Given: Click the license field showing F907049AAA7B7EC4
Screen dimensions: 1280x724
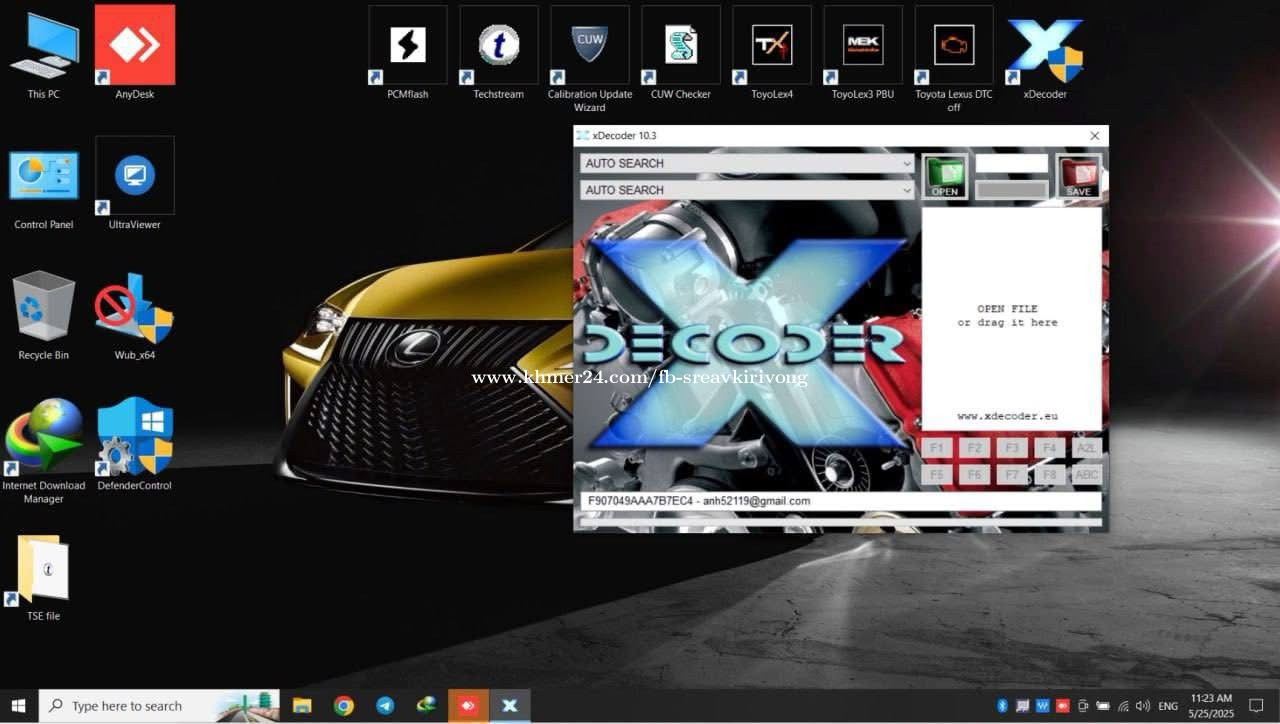Looking at the screenshot, I should pyautogui.click(x=840, y=501).
